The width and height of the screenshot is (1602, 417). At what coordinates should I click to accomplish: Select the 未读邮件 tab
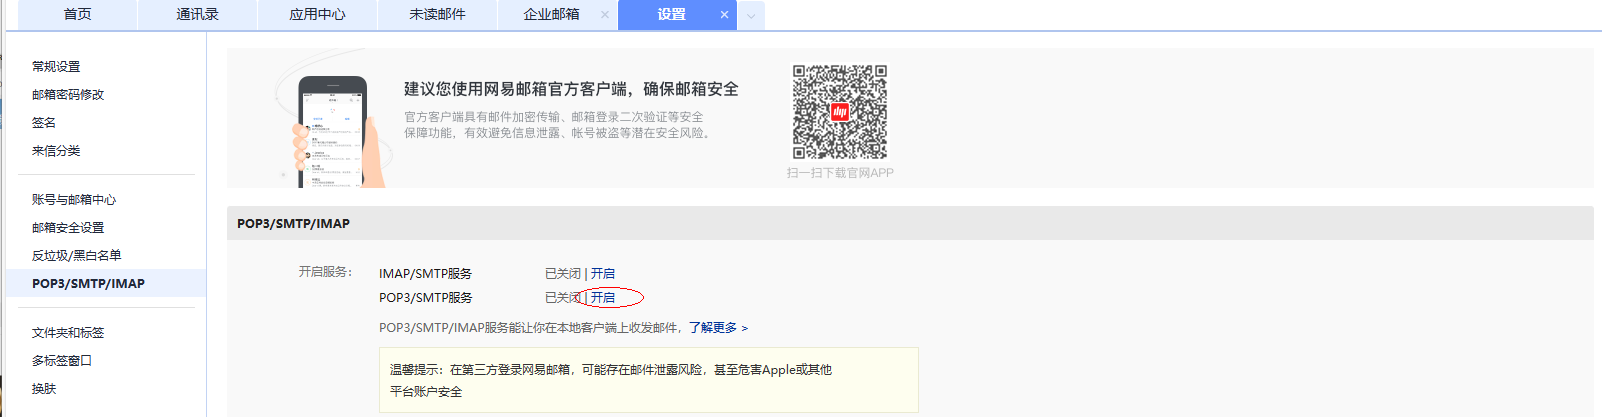click(437, 14)
